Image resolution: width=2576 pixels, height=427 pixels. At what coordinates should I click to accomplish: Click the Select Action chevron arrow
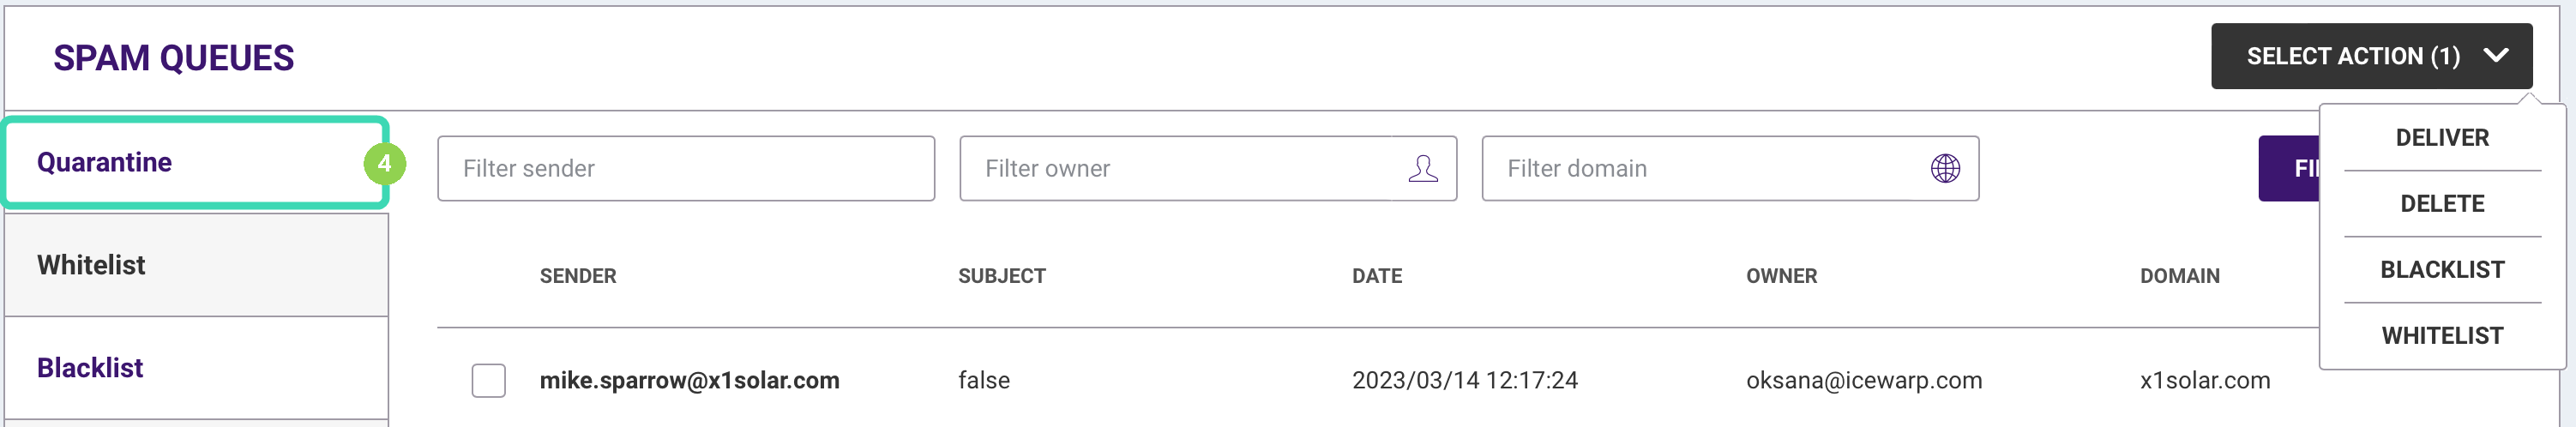click(2495, 56)
